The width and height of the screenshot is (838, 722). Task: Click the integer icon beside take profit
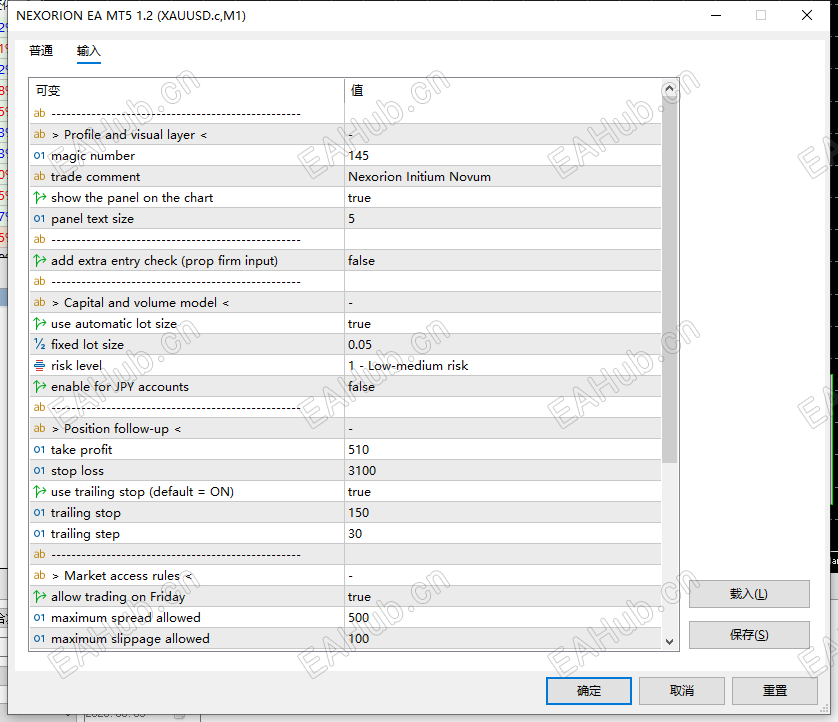pyautogui.click(x=39, y=449)
